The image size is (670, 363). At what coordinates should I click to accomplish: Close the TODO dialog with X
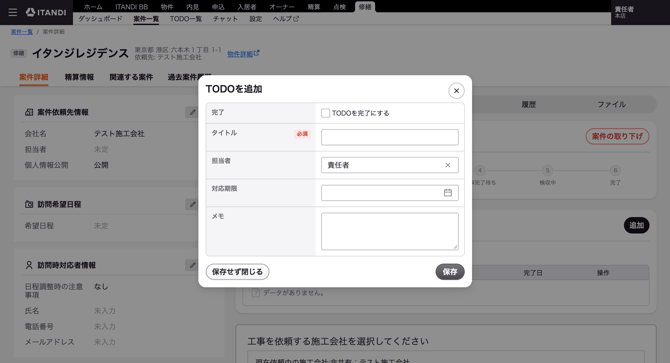coord(456,91)
